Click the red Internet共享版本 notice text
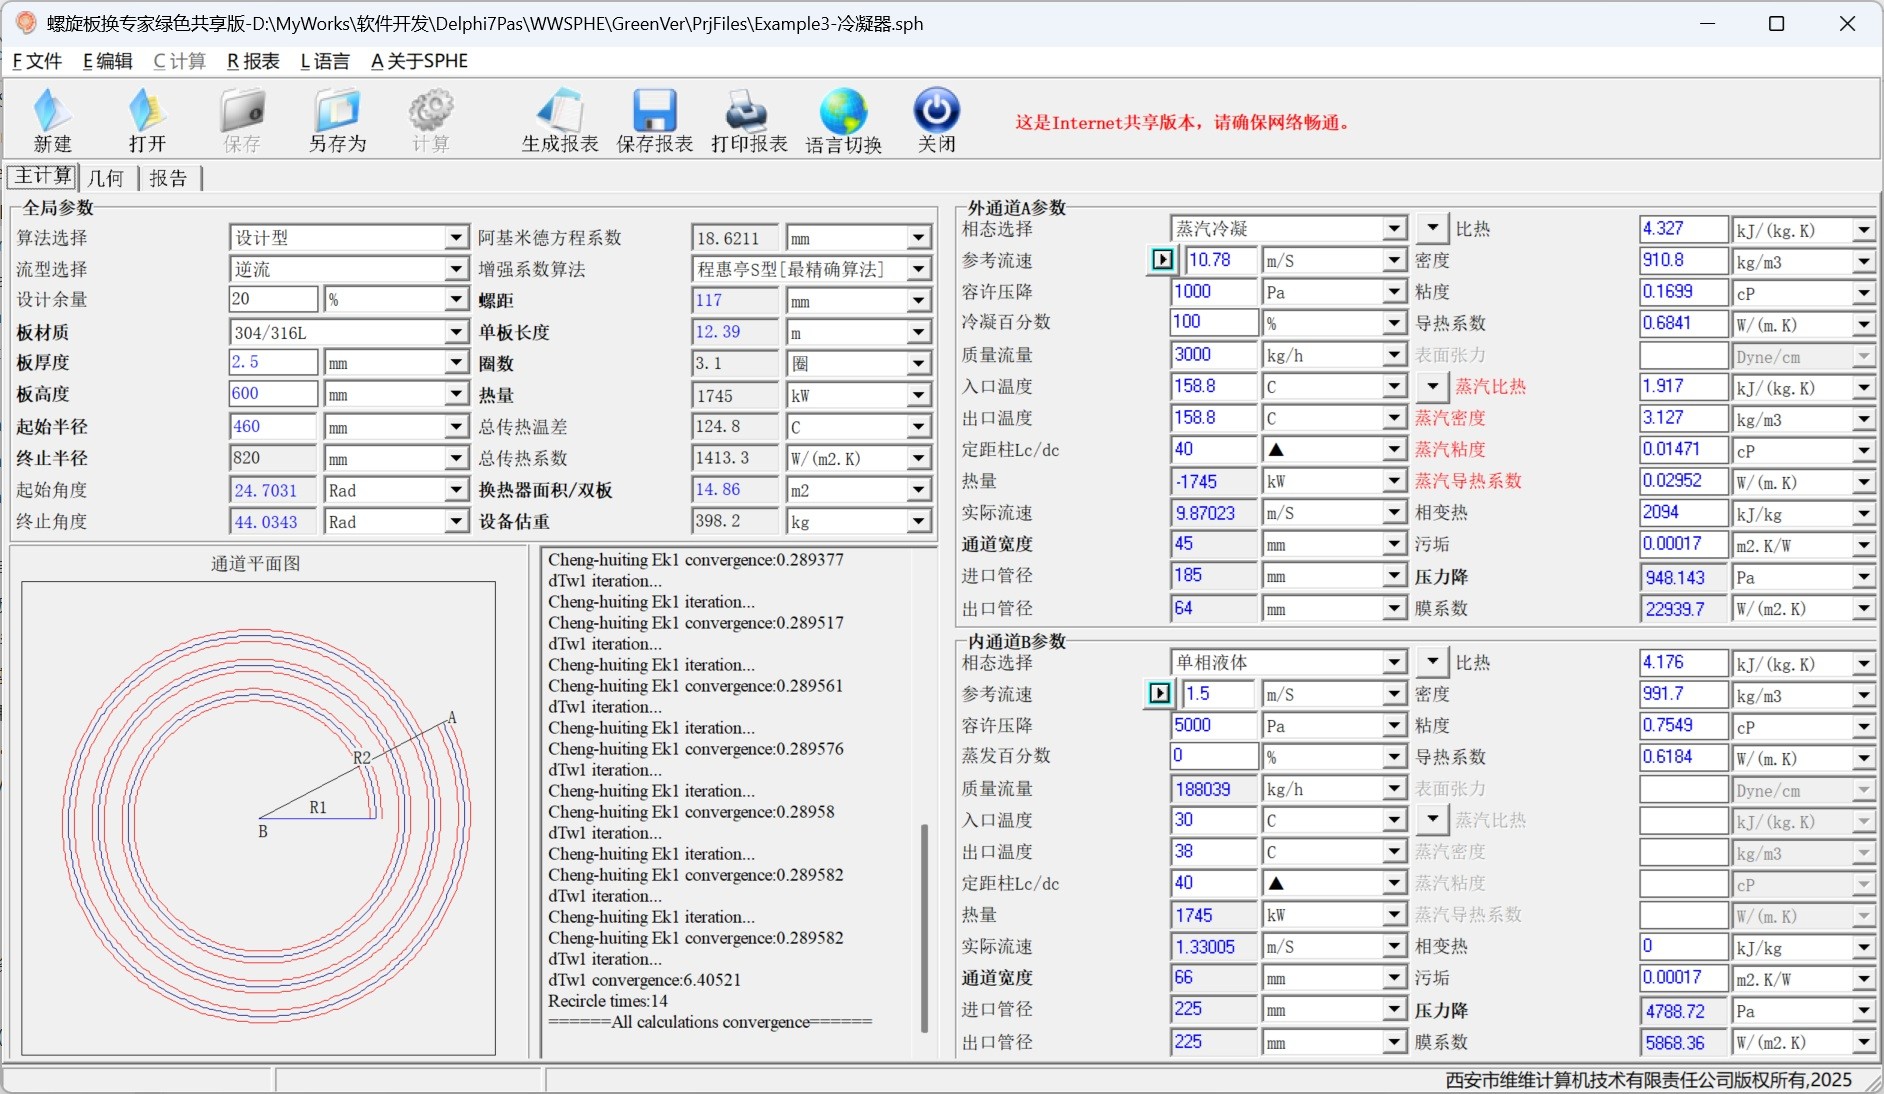1884x1094 pixels. [1183, 122]
